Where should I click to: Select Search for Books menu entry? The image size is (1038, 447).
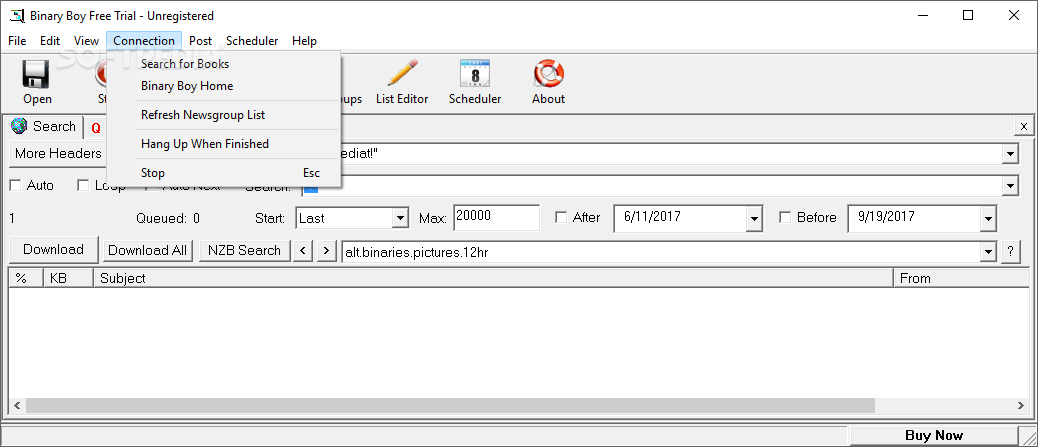(x=224, y=64)
